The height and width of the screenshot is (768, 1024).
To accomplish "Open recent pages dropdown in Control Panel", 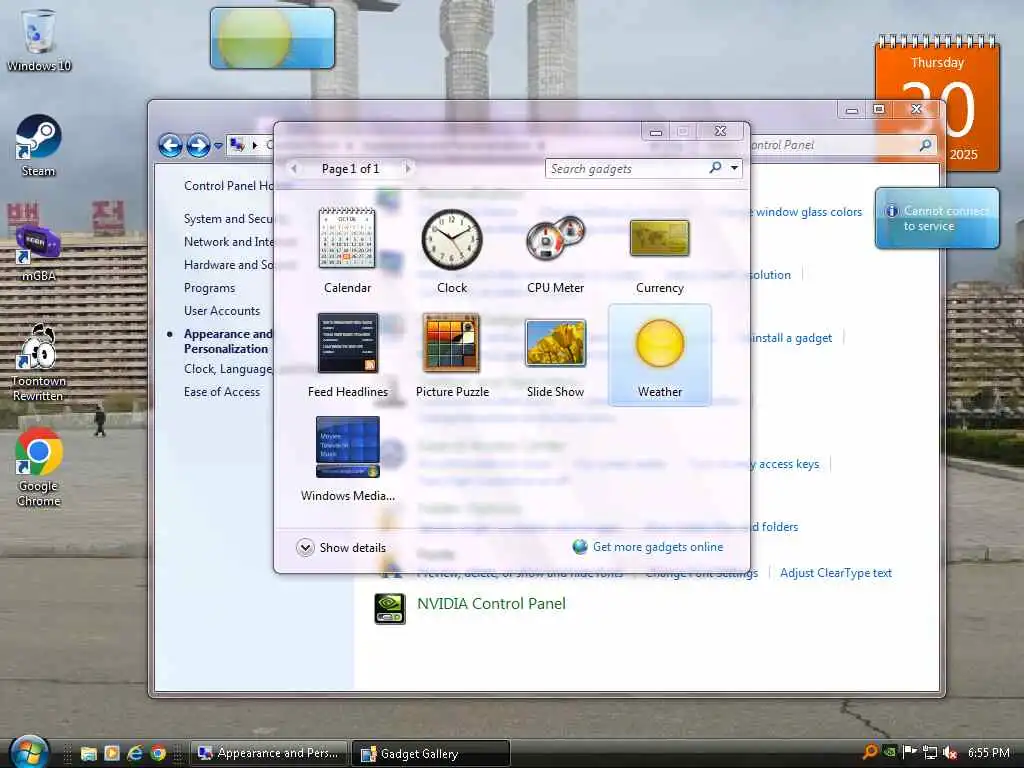I will click(218, 146).
